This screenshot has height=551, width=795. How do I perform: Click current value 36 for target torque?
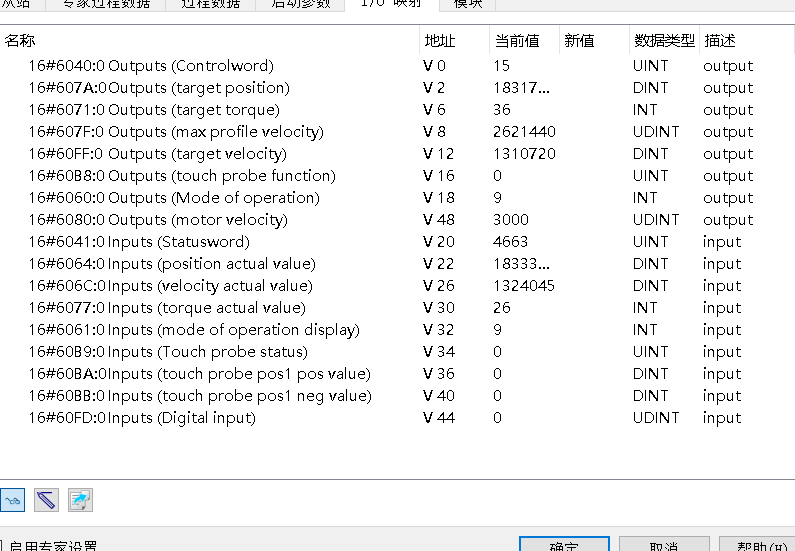pos(501,110)
